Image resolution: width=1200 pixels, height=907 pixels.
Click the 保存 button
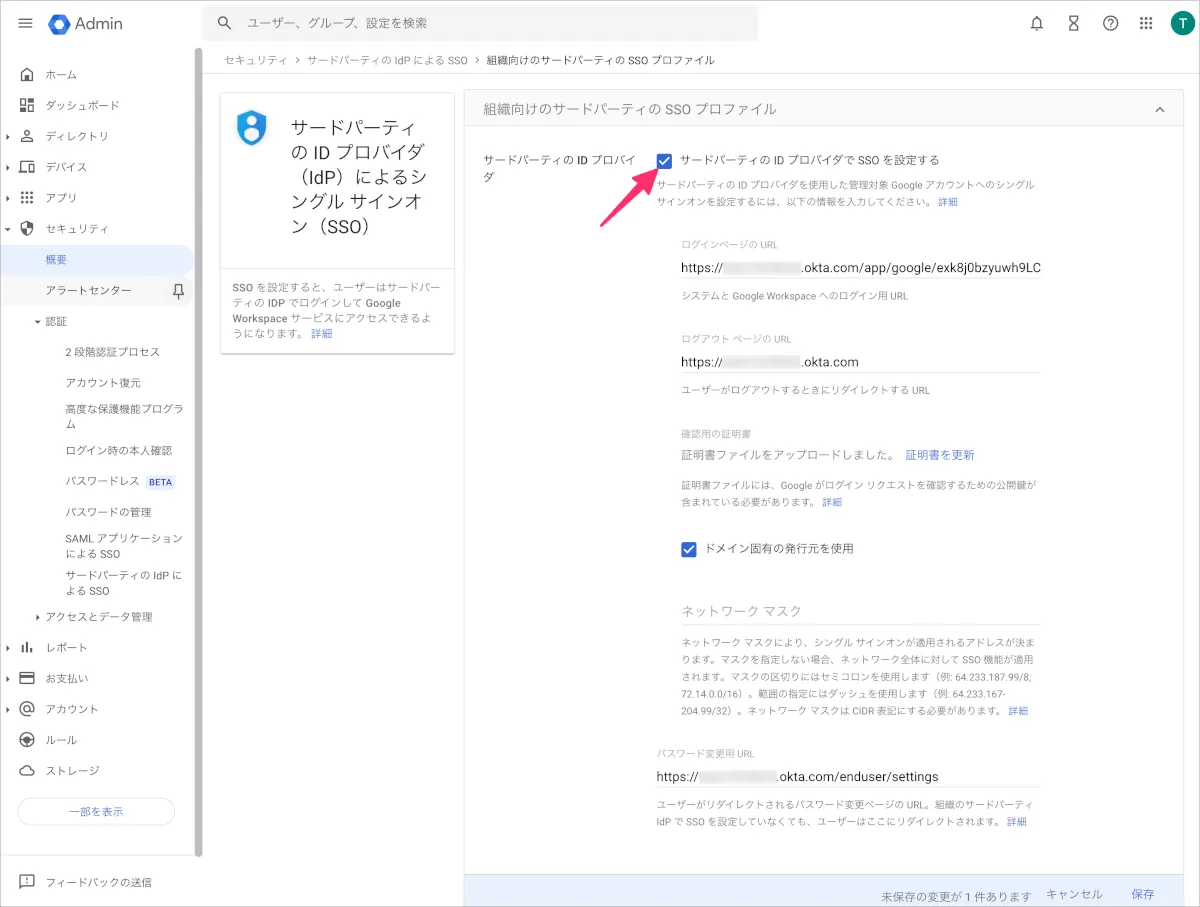click(1143, 894)
